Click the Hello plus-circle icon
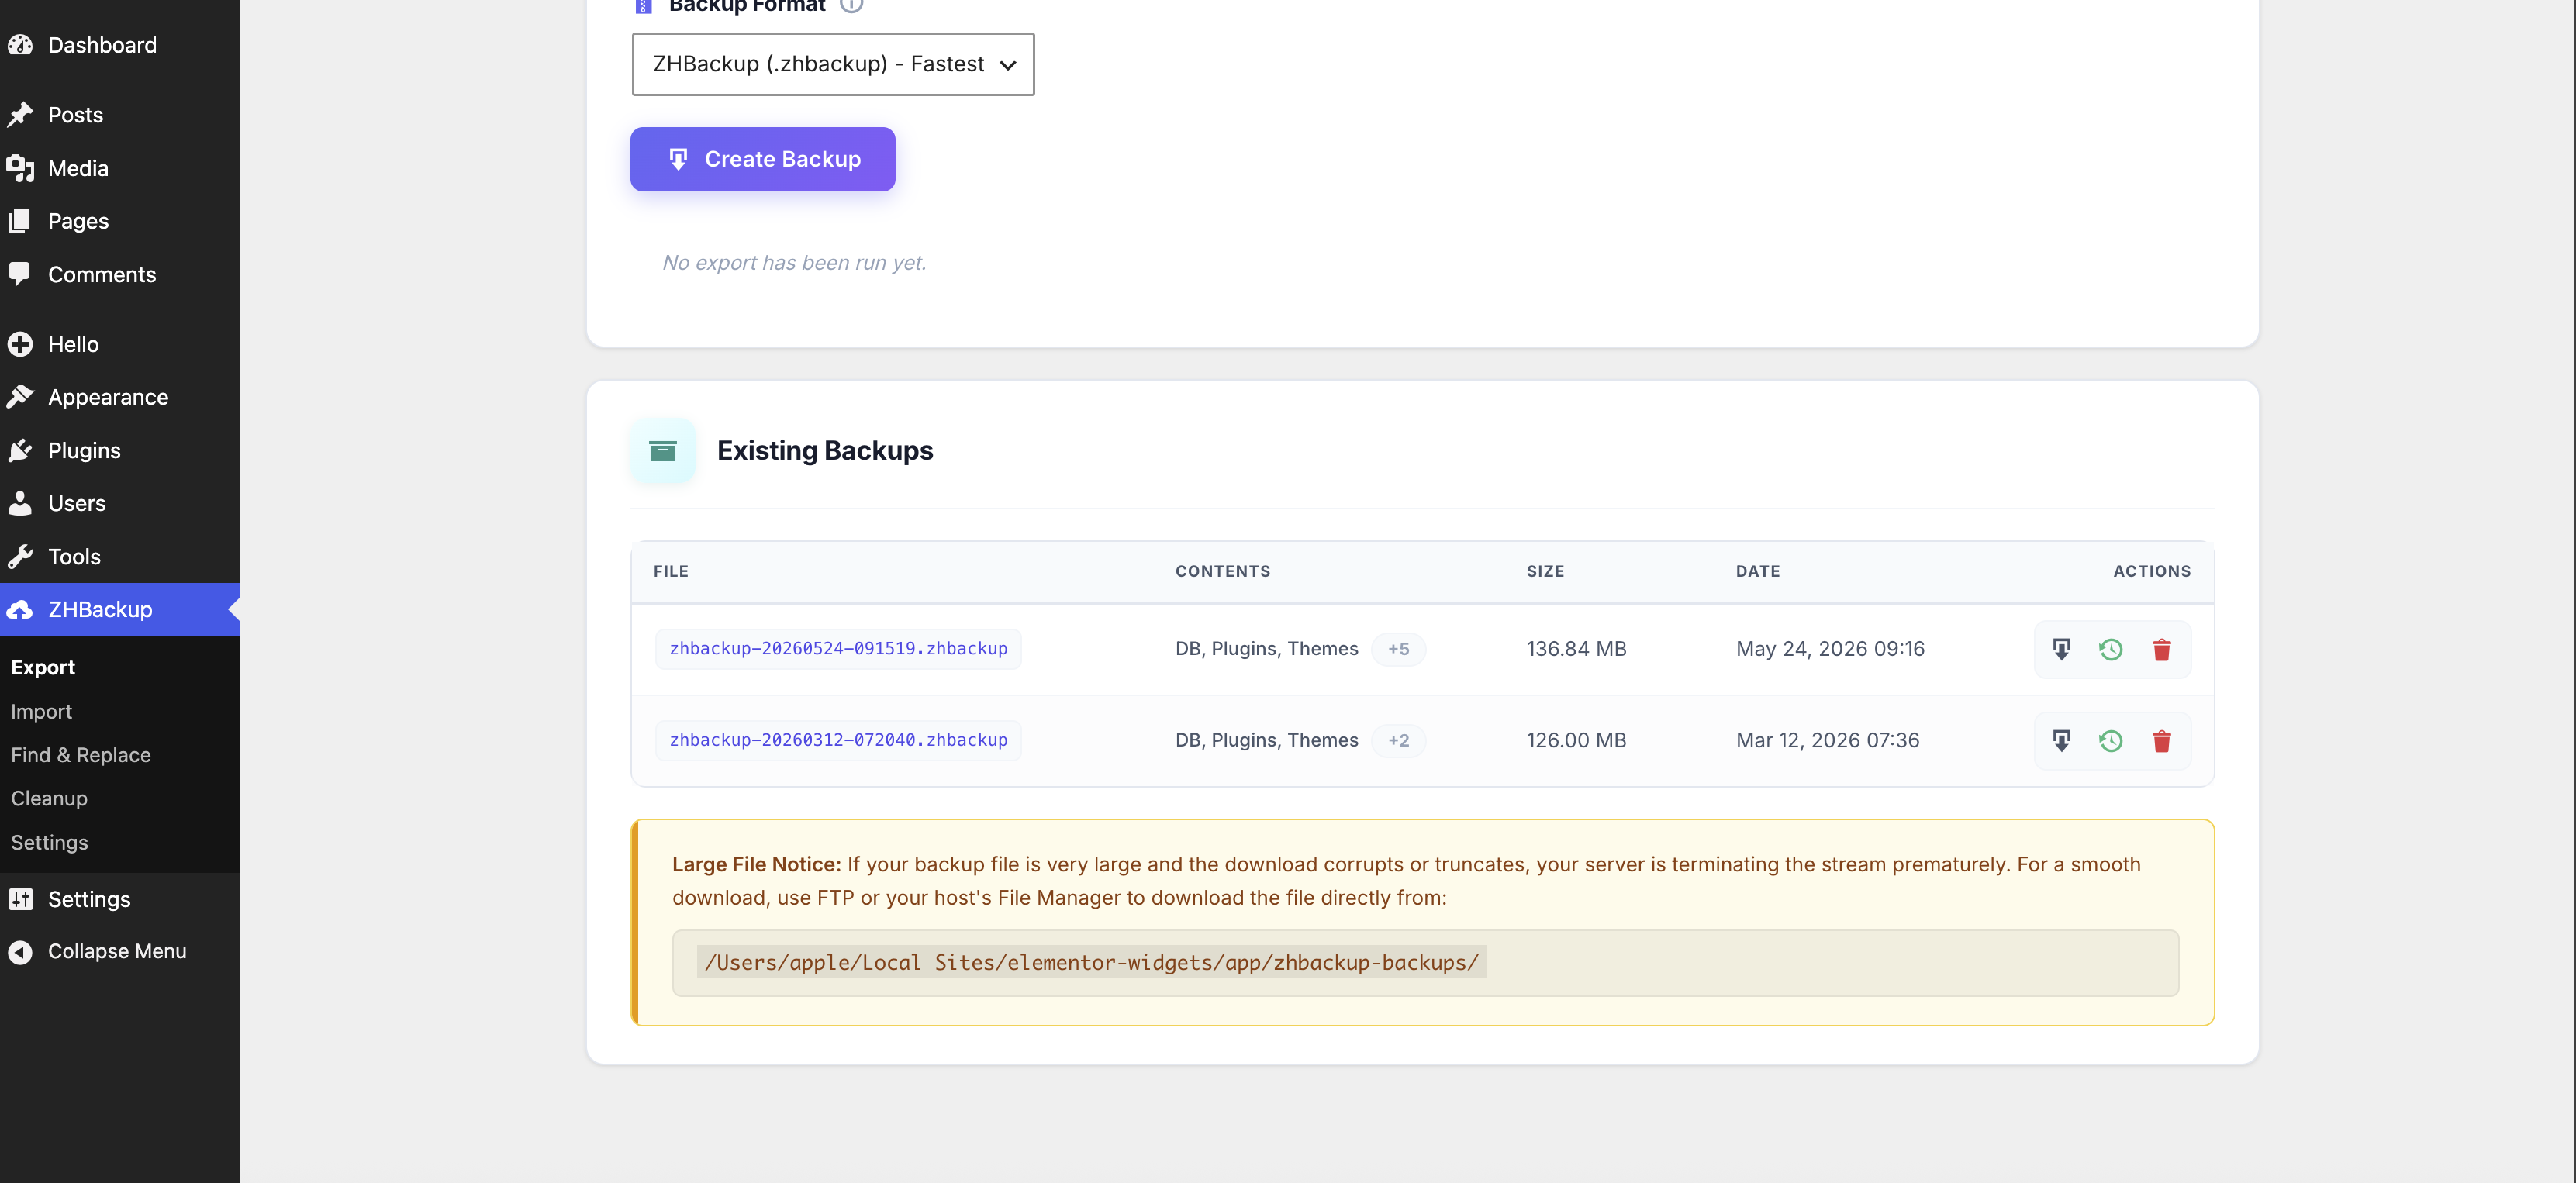Viewport: 2576px width, 1183px height. [x=20, y=344]
